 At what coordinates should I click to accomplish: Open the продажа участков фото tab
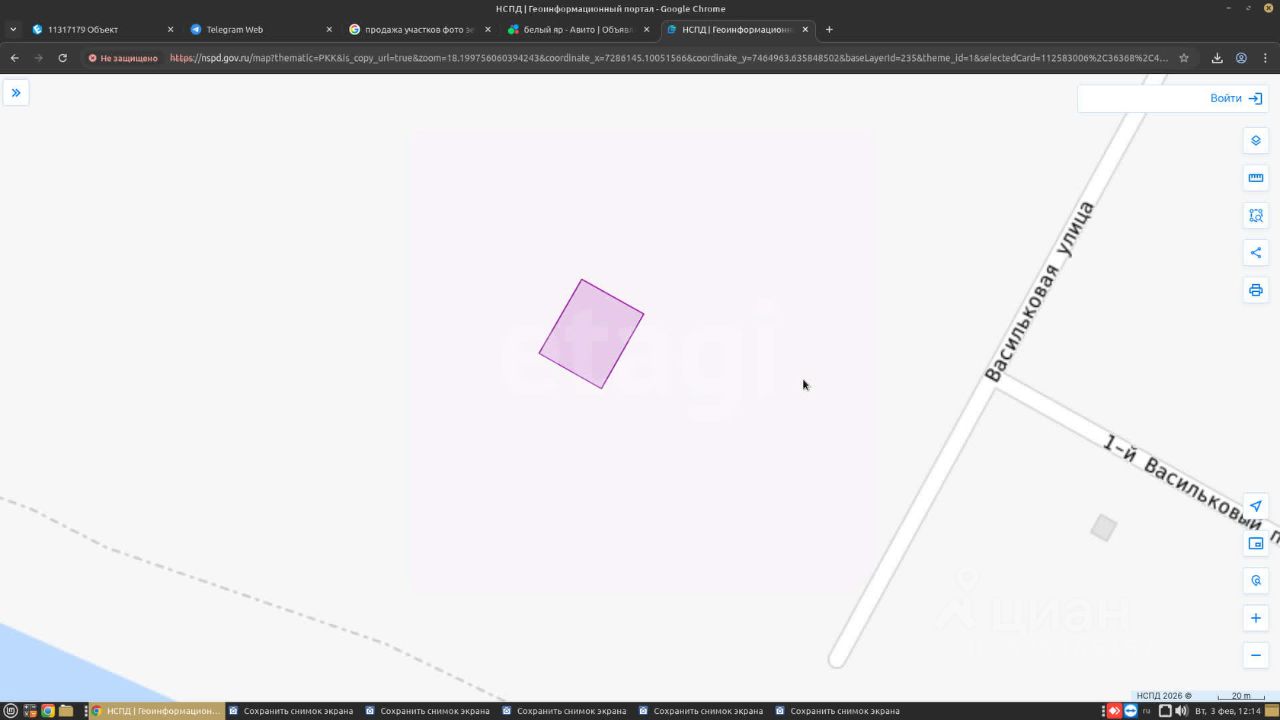(418, 30)
